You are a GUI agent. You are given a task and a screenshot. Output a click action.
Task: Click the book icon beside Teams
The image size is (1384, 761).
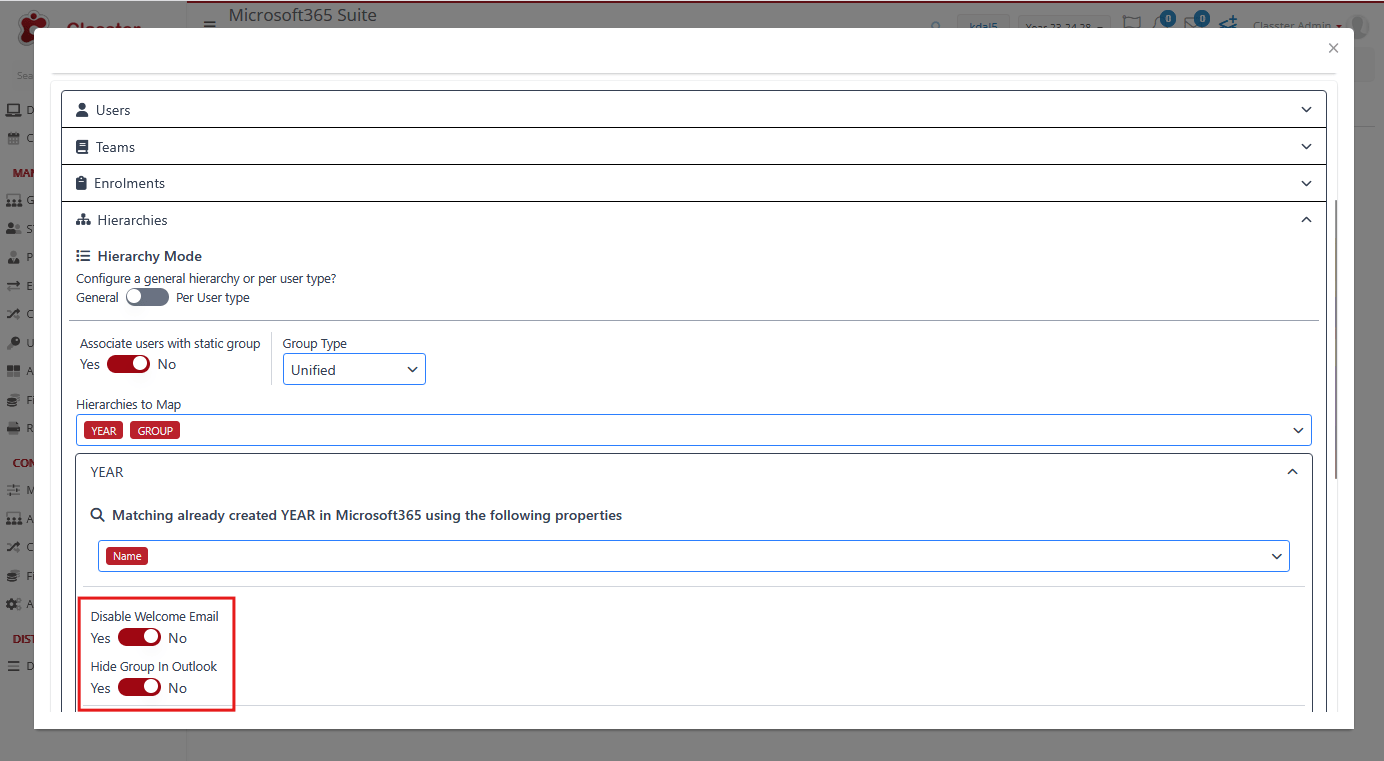83,147
